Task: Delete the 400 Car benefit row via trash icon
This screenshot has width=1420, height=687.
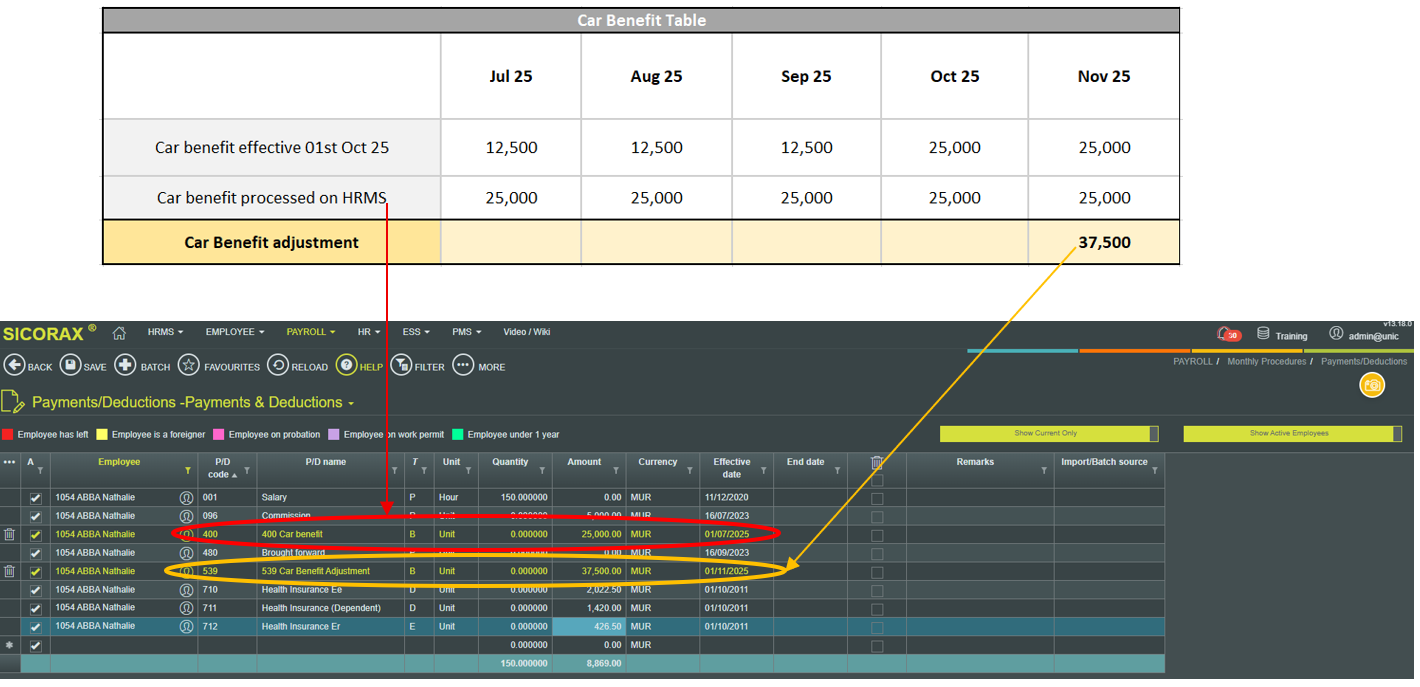Action: [10, 535]
